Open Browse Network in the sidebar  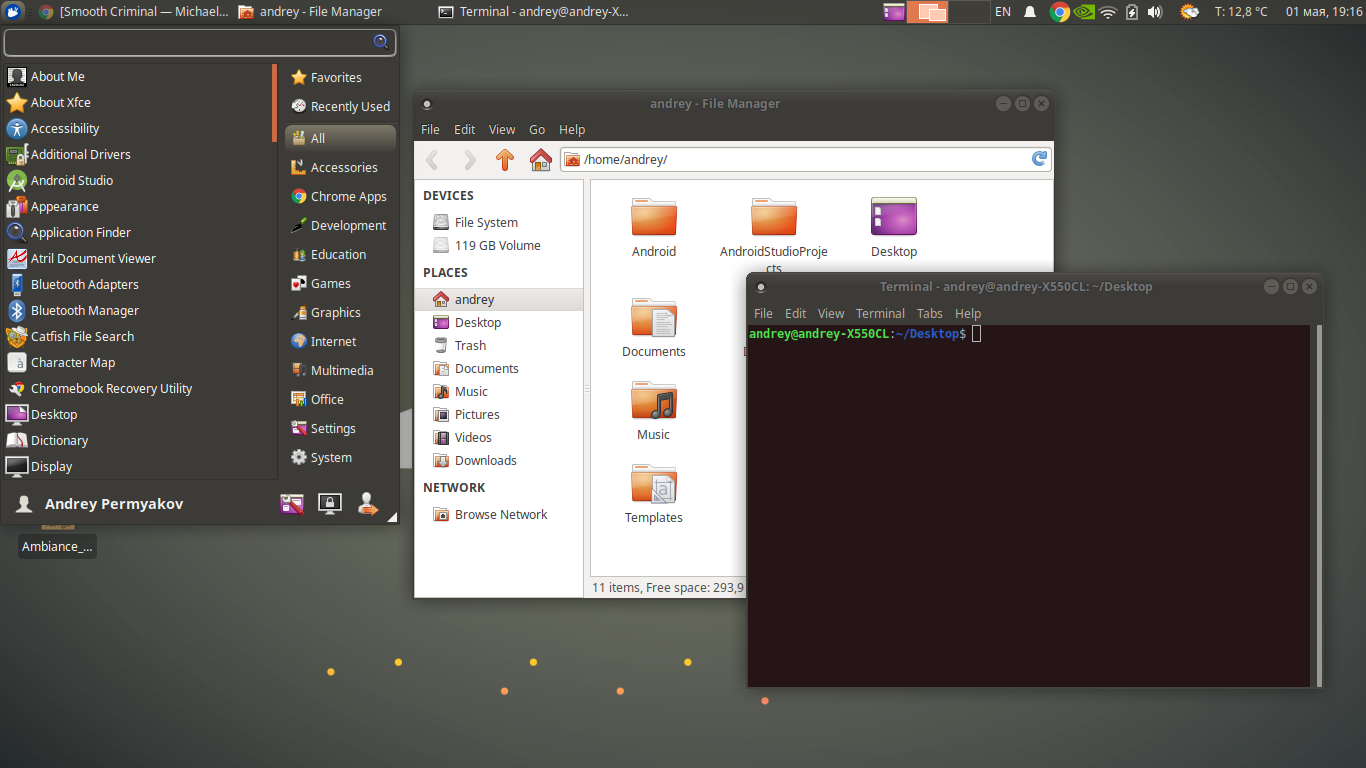pos(498,514)
